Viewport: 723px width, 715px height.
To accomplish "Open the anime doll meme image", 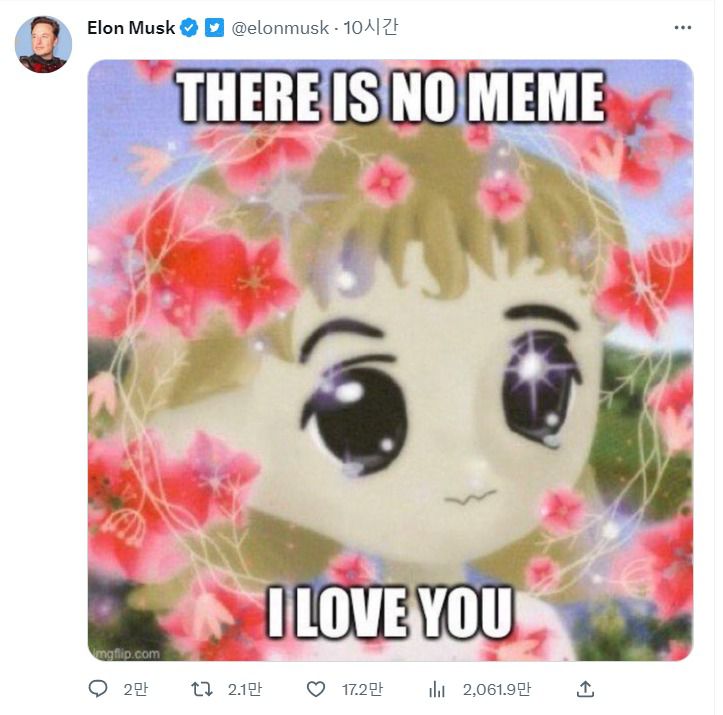I will point(391,360).
